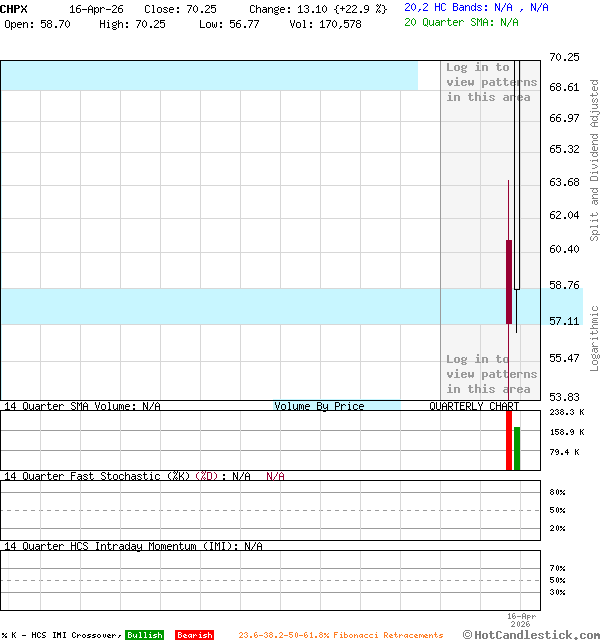Select the tall white candlestick
Image resolution: width=600 pixels, height=640 pixels.
pos(518,175)
